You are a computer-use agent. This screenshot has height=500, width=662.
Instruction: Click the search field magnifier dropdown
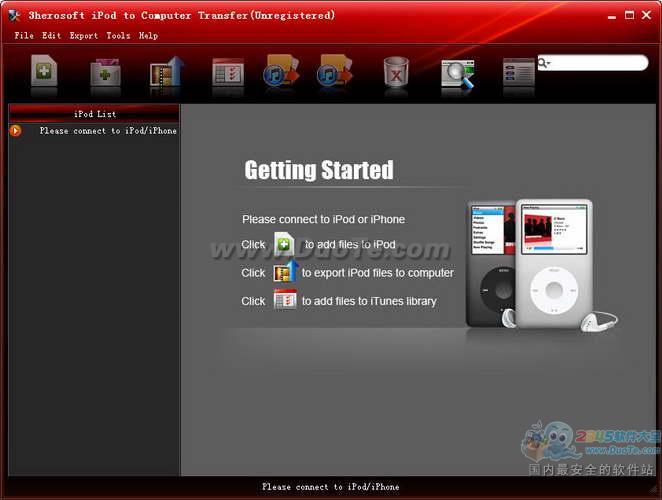(x=544, y=63)
